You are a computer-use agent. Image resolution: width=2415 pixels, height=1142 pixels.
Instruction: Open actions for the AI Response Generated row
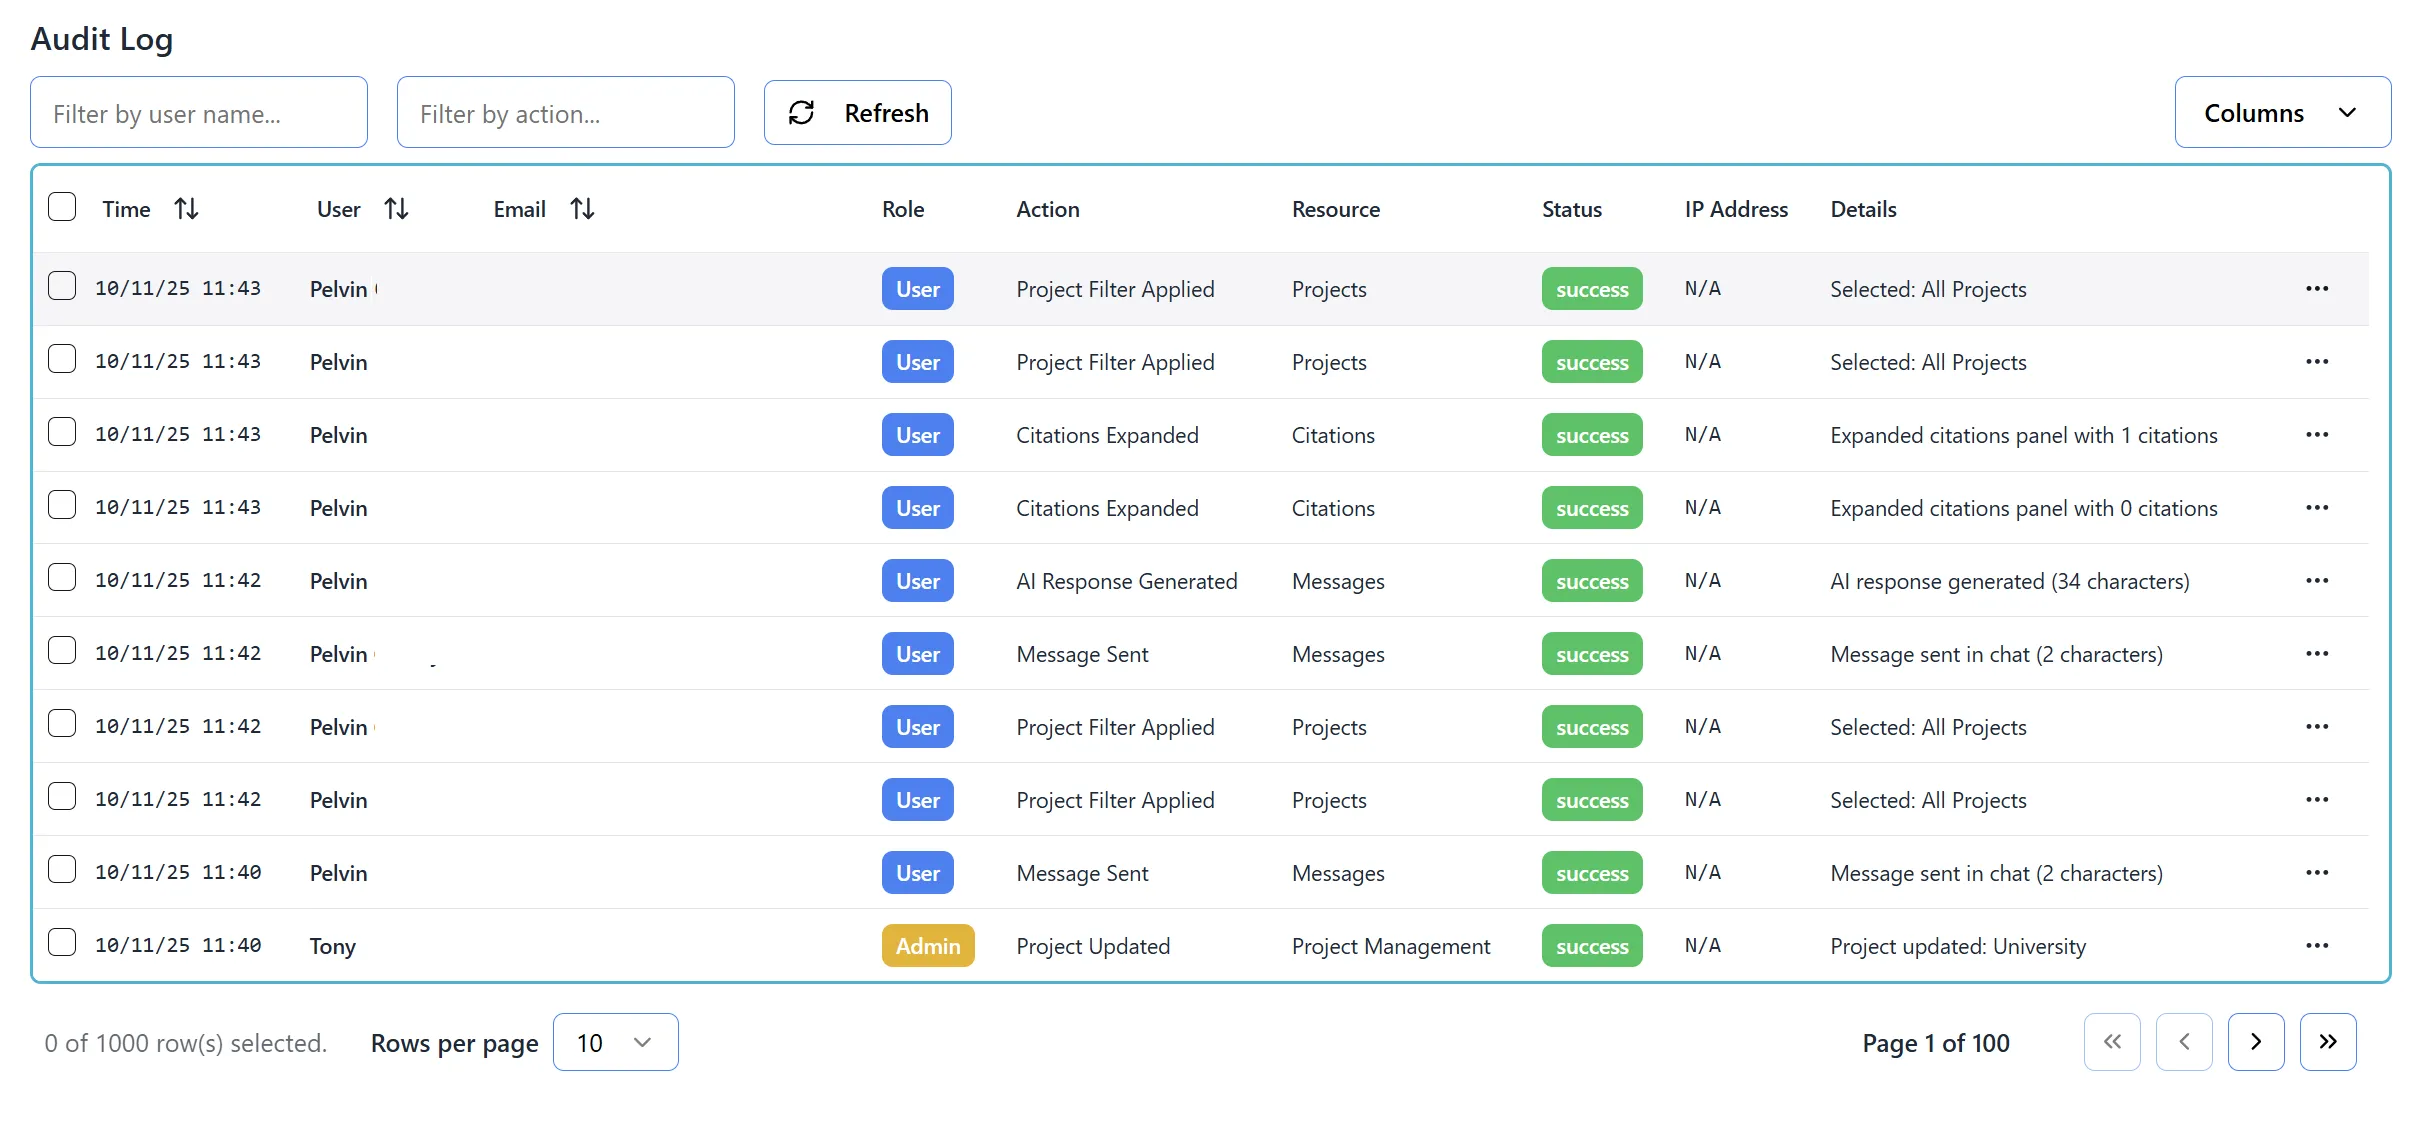point(2317,580)
